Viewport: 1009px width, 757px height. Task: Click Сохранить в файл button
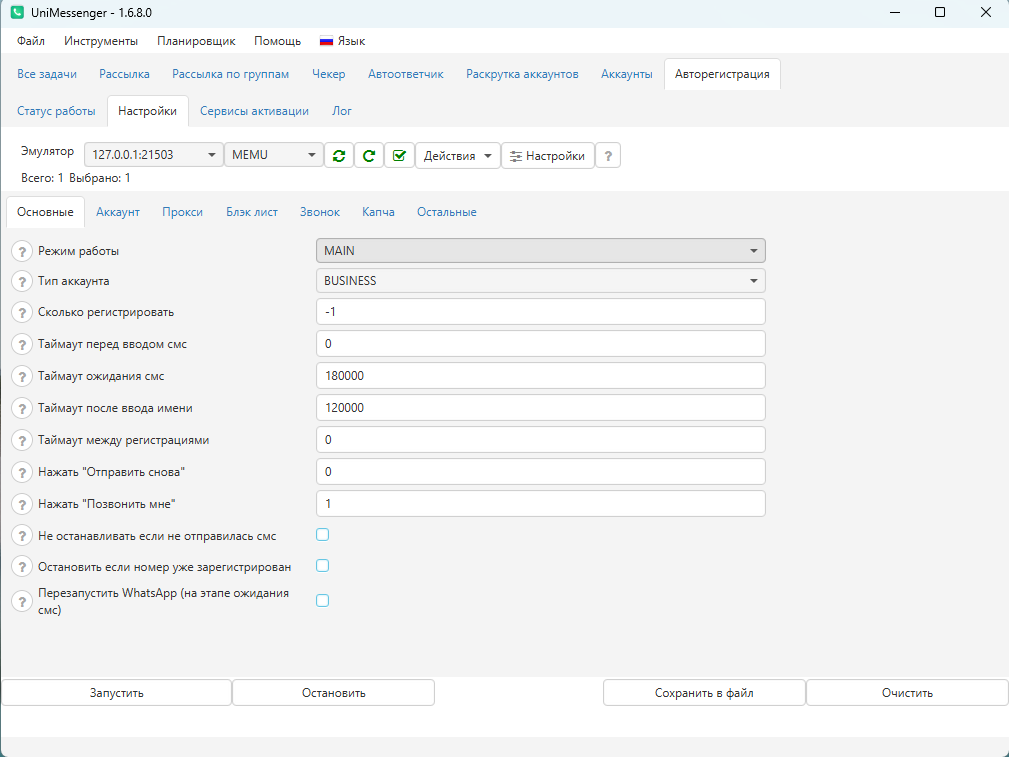(x=704, y=693)
